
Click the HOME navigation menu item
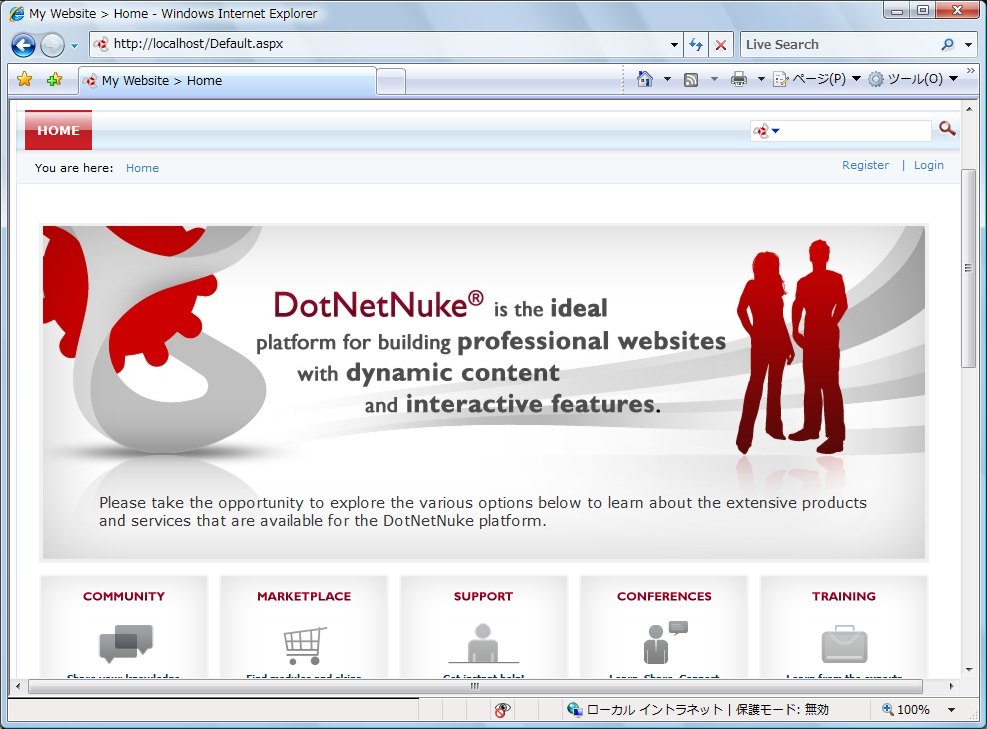(x=58, y=130)
